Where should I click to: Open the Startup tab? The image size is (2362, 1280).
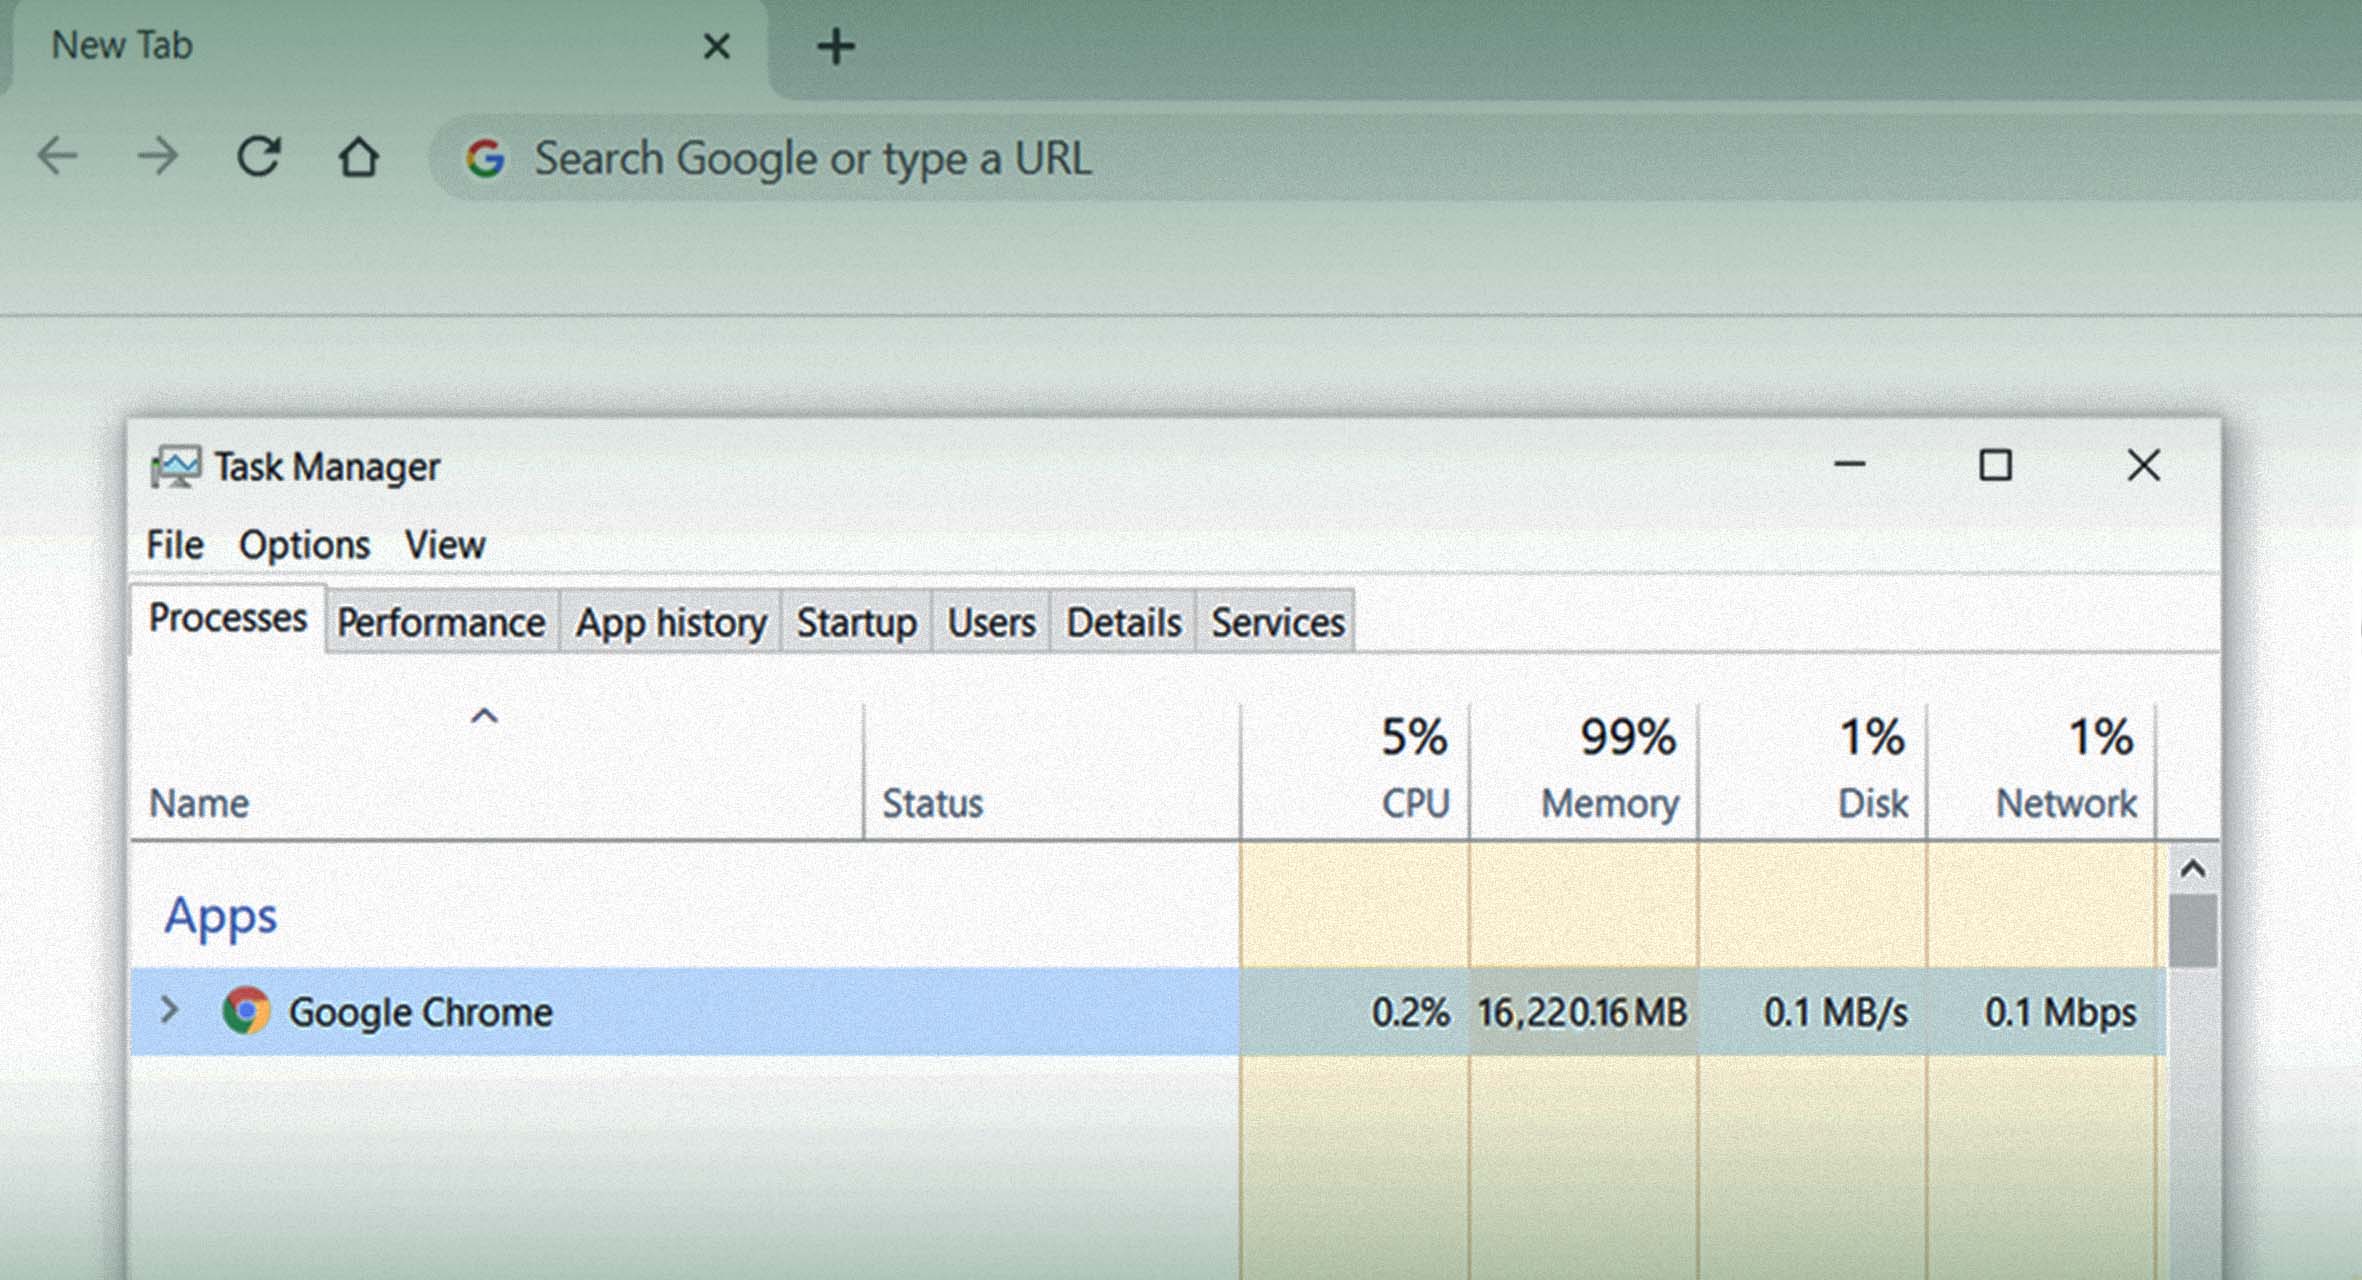click(856, 622)
